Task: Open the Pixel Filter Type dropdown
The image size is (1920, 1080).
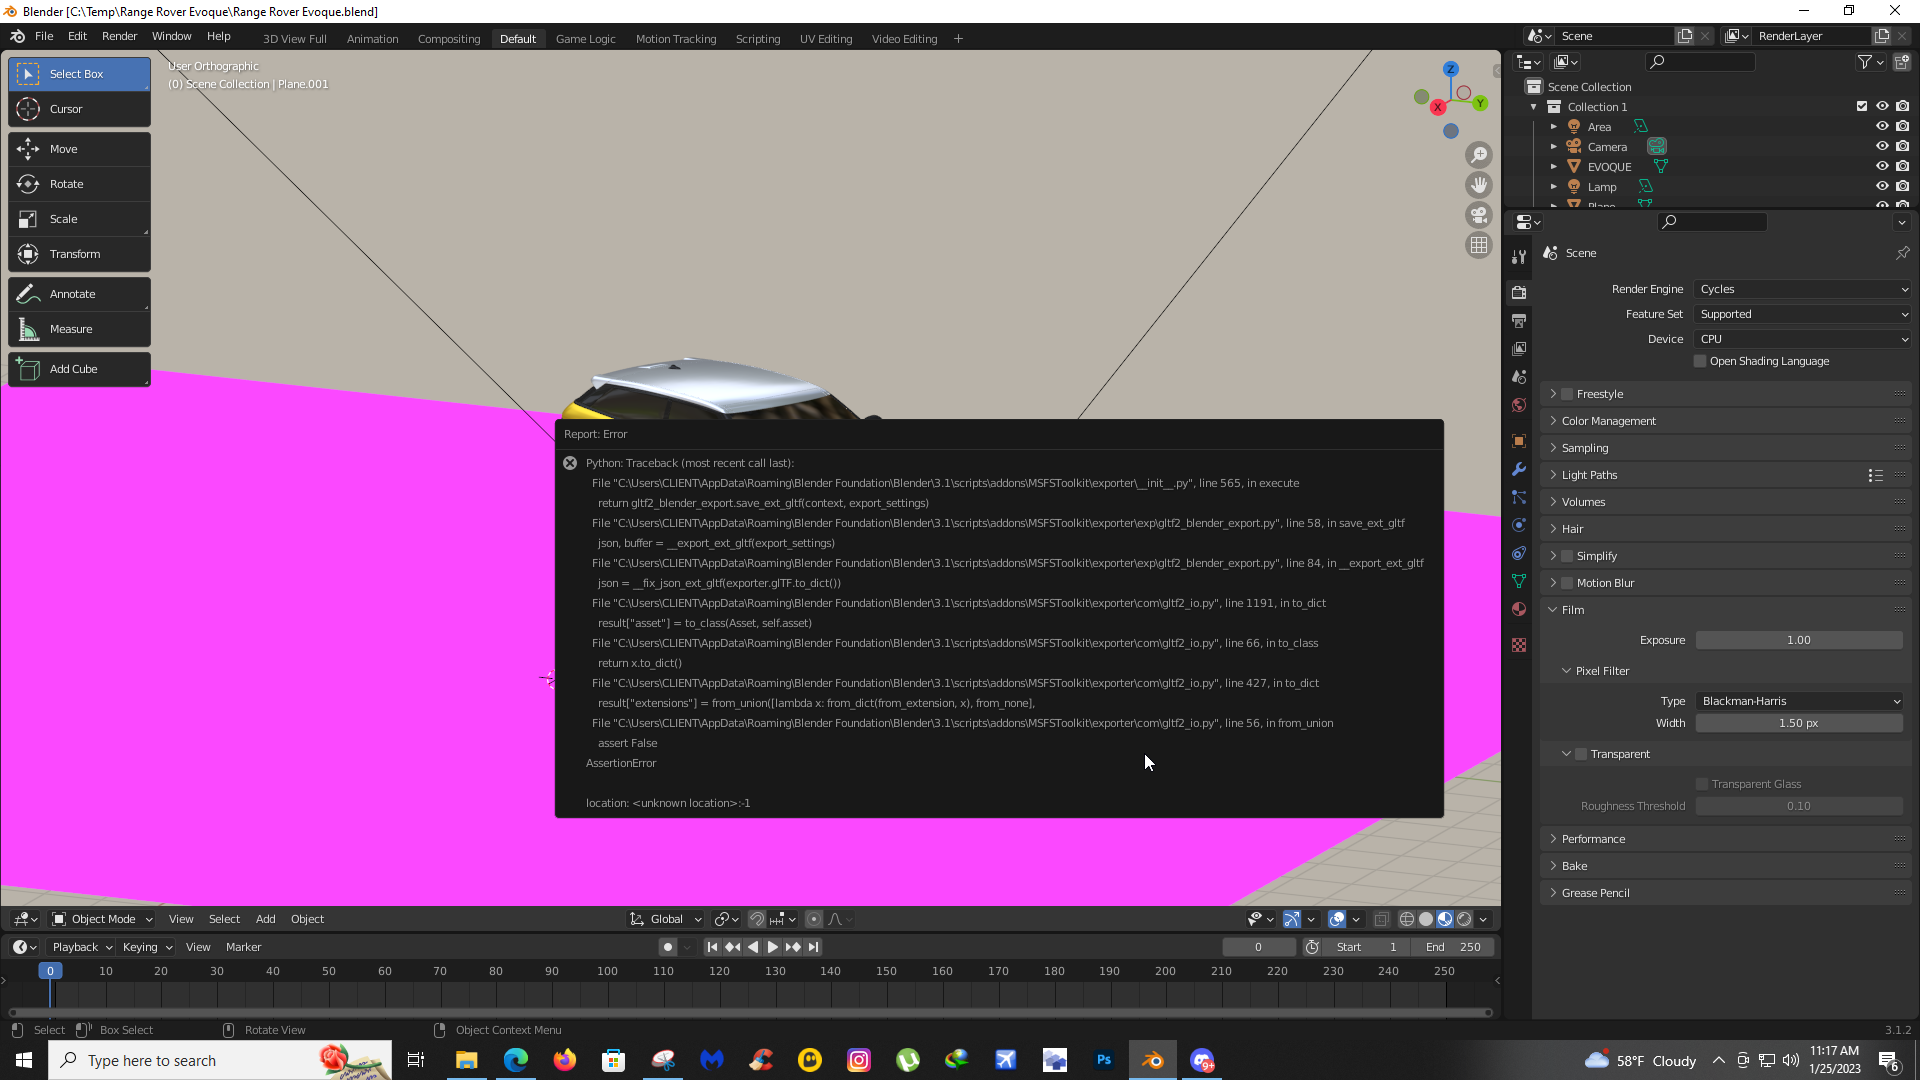Action: pyautogui.click(x=1799, y=701)
